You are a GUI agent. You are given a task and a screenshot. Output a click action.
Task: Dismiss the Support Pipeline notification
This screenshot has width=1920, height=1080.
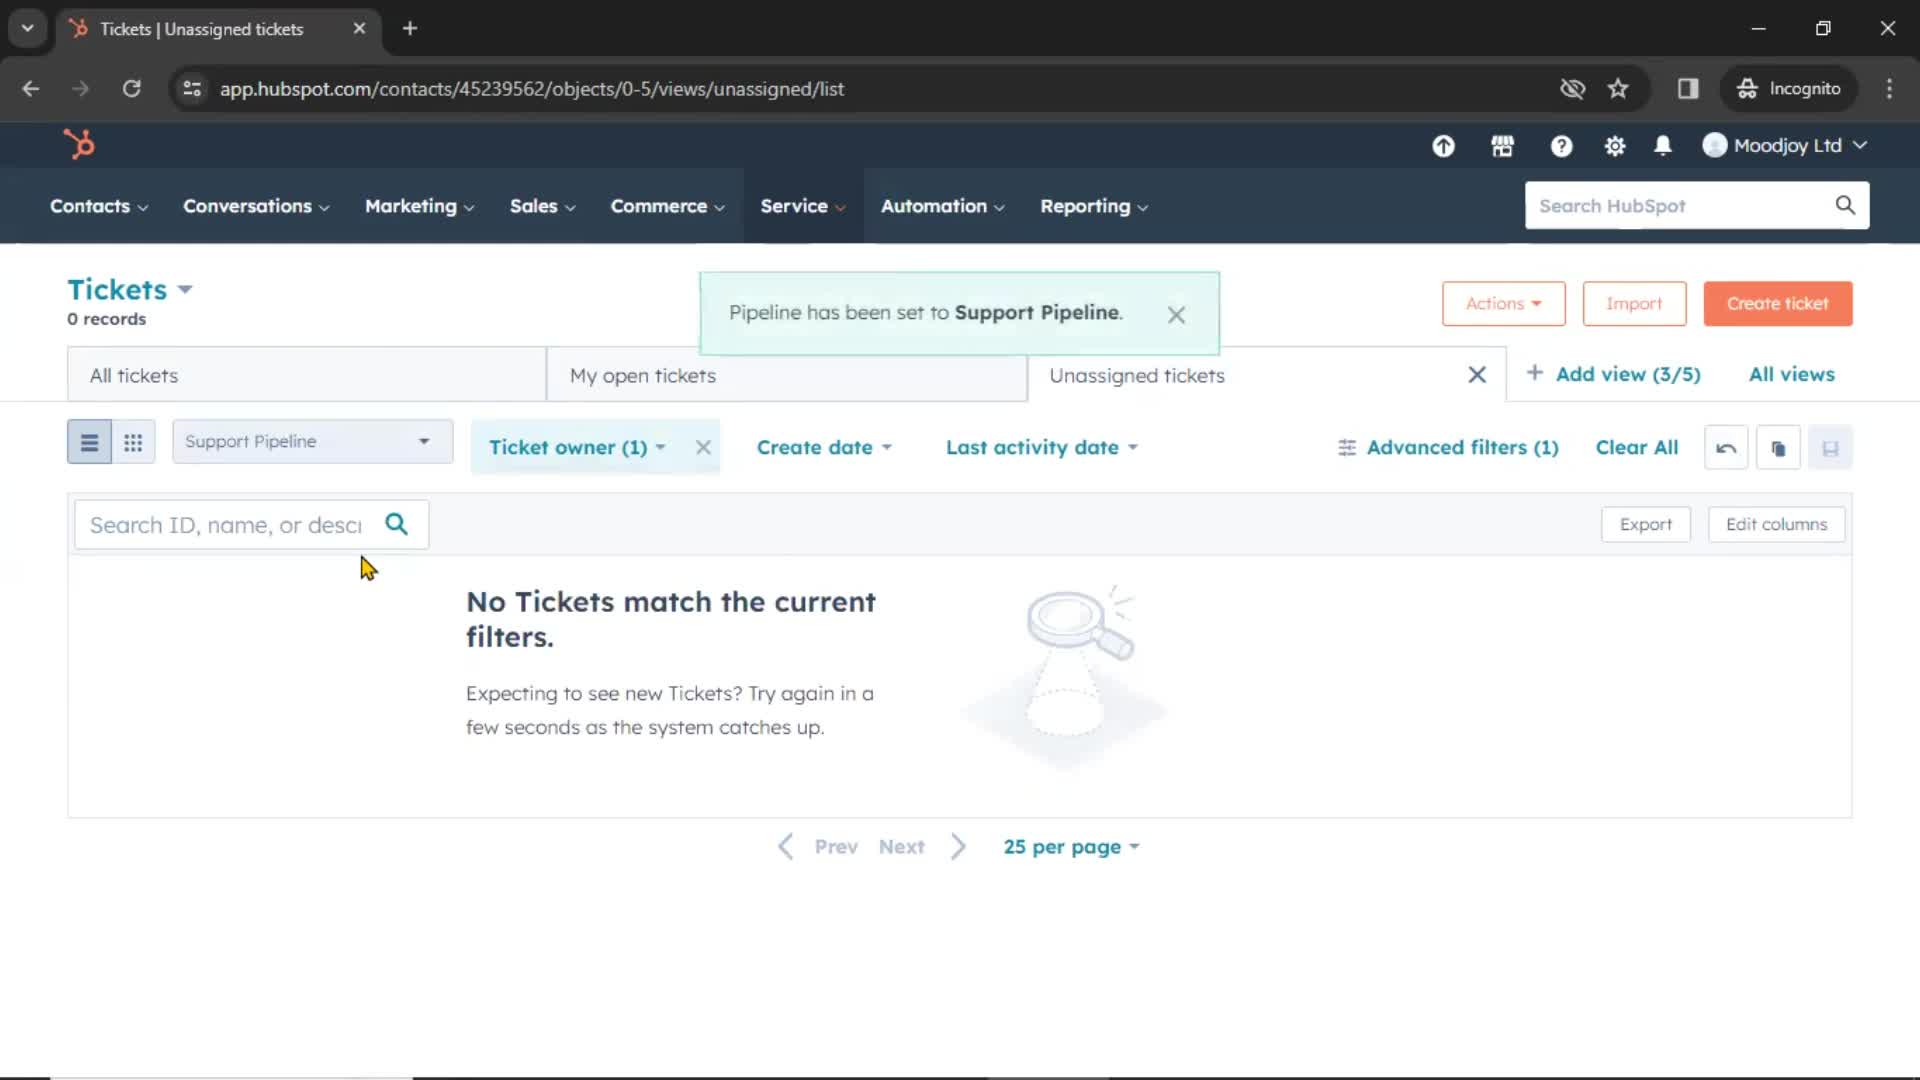1175,313
